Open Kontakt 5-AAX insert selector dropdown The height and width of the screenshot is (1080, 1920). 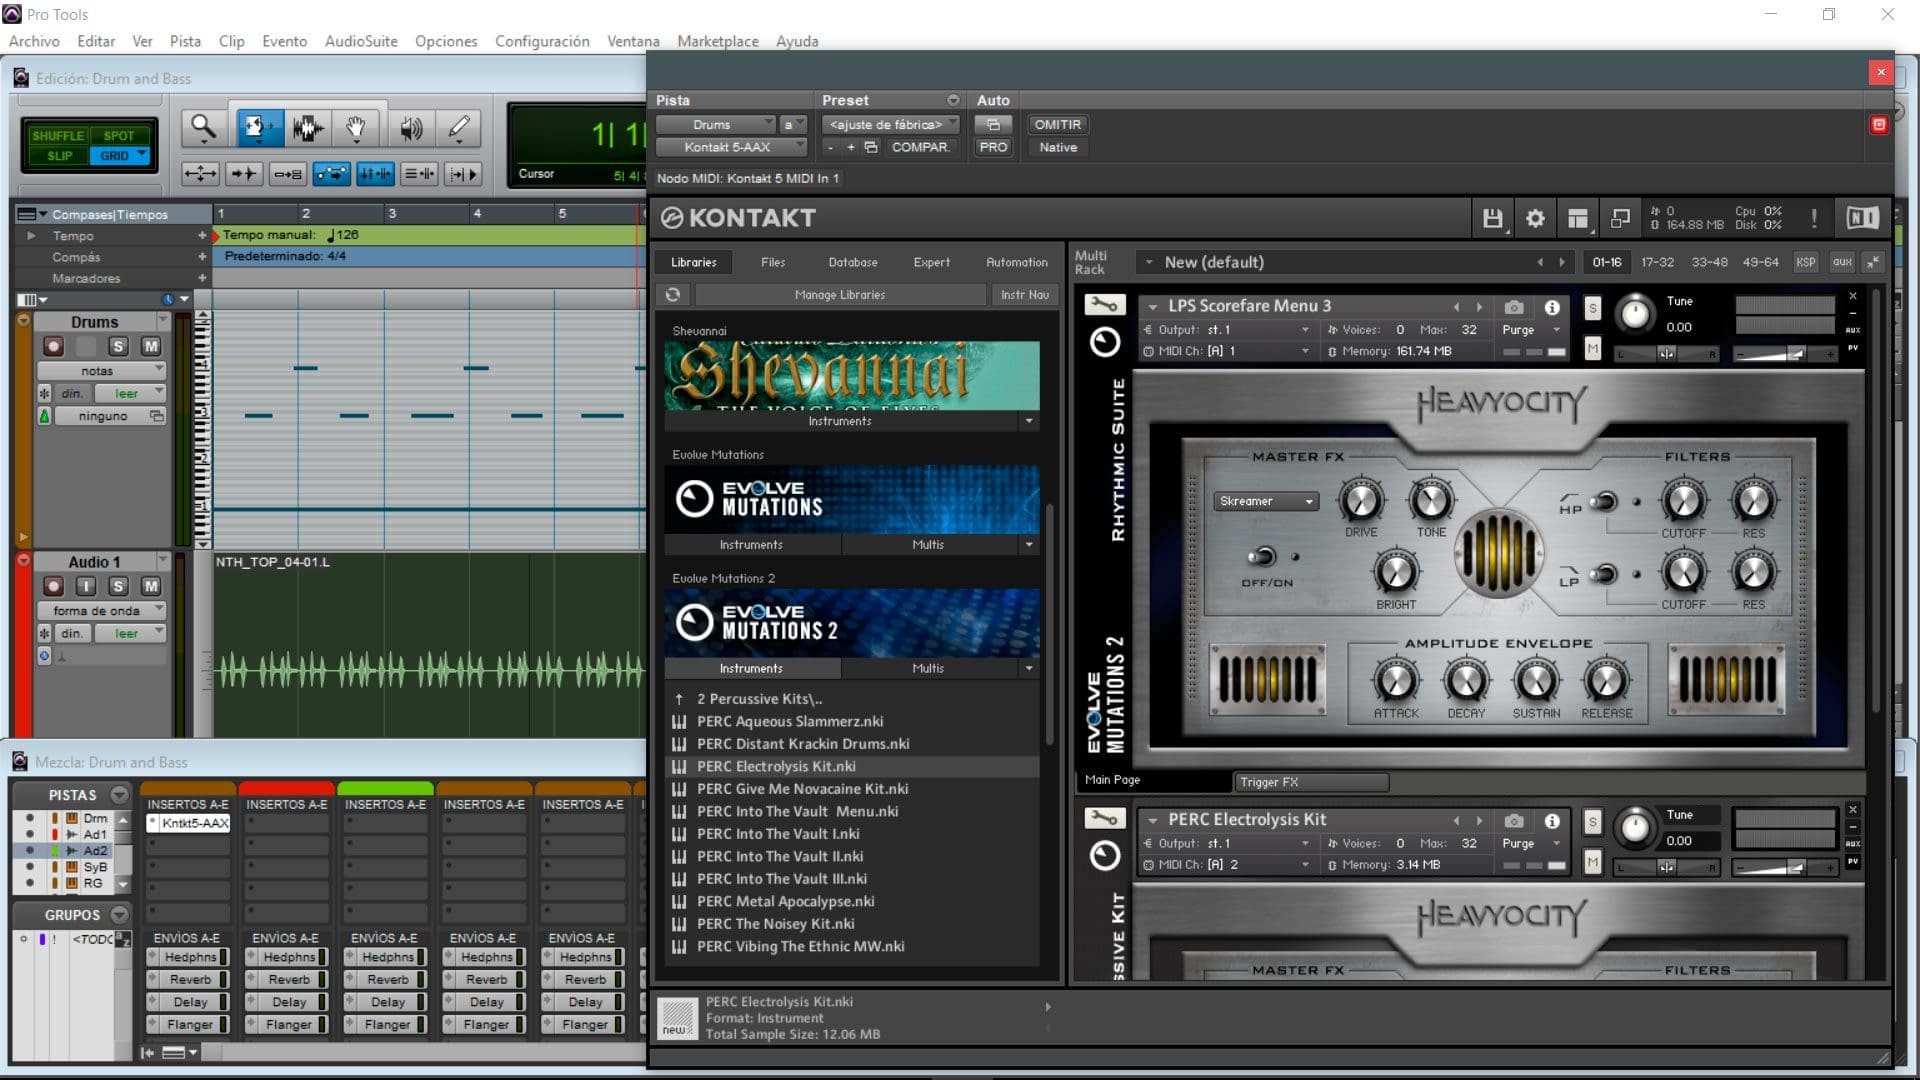(731, 147)
